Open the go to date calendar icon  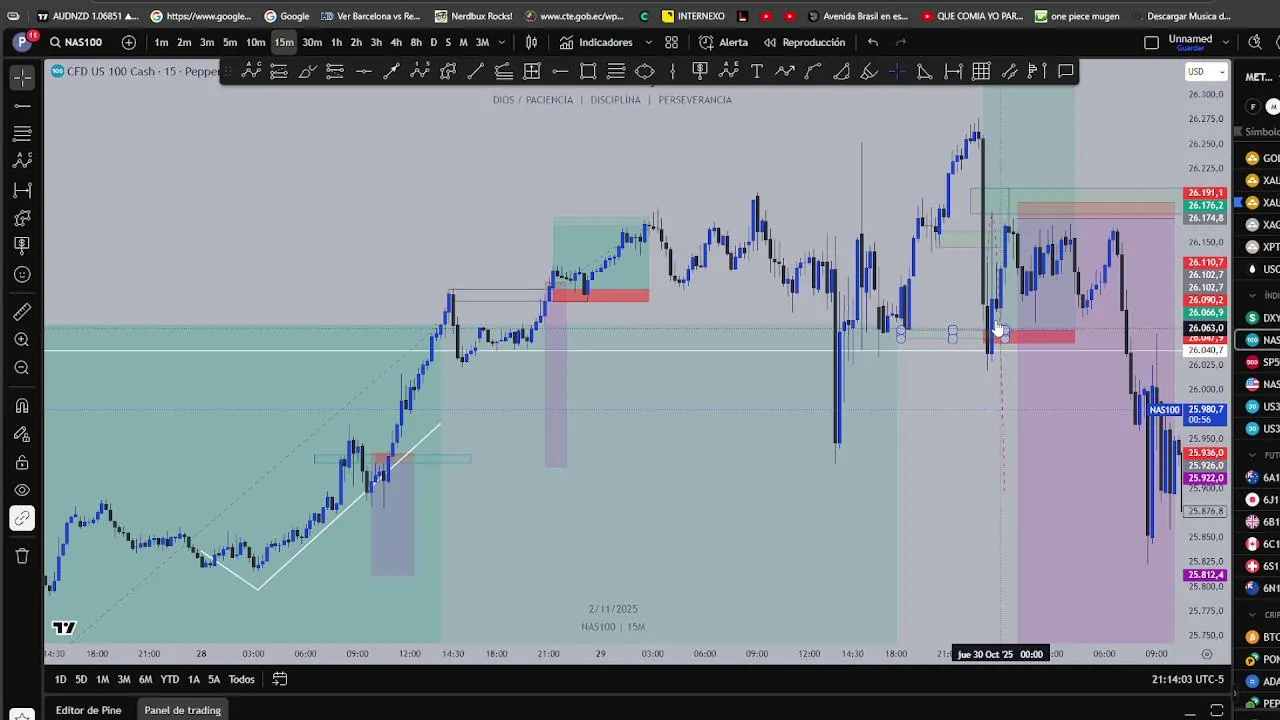point(280,679)
